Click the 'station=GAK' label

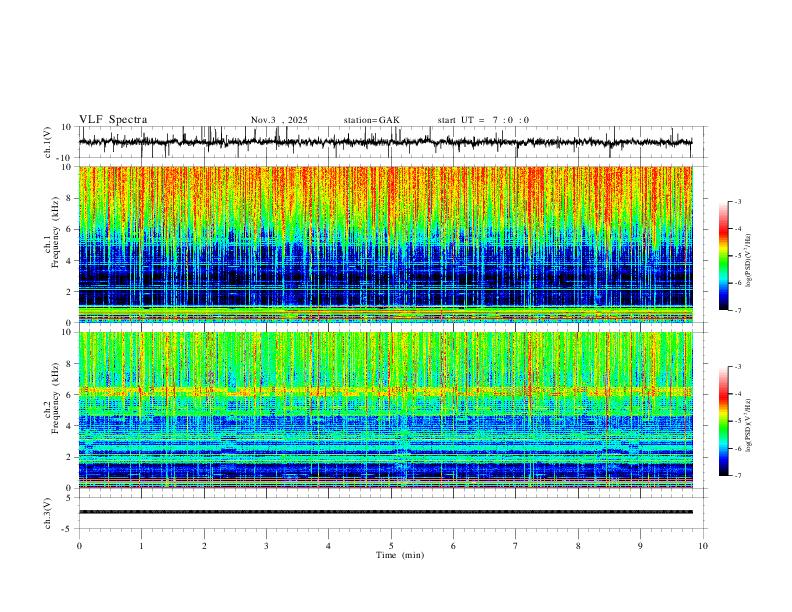pyautogui.click(x=371, y=120)
